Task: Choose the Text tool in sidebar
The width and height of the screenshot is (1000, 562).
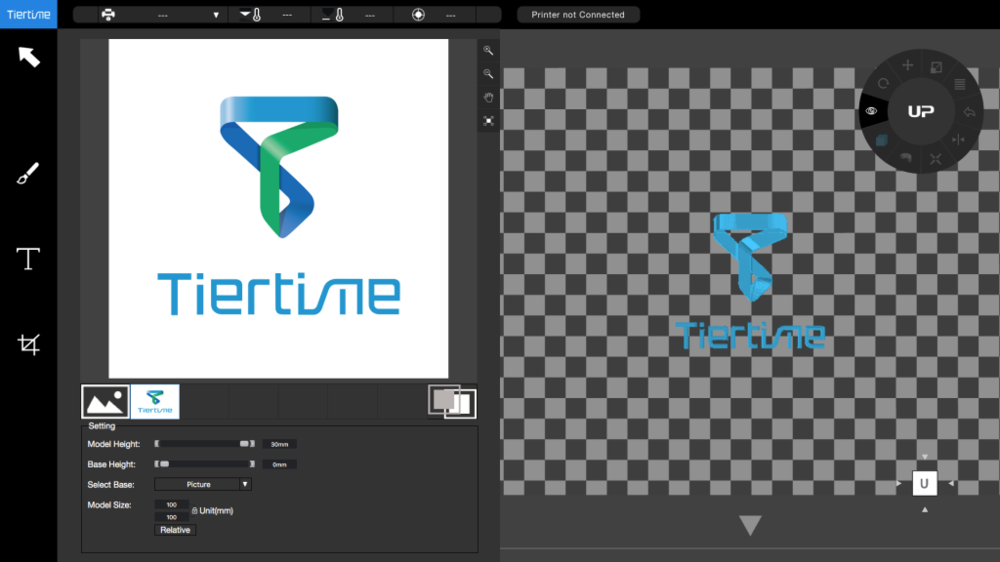Action: click(28, 259)
